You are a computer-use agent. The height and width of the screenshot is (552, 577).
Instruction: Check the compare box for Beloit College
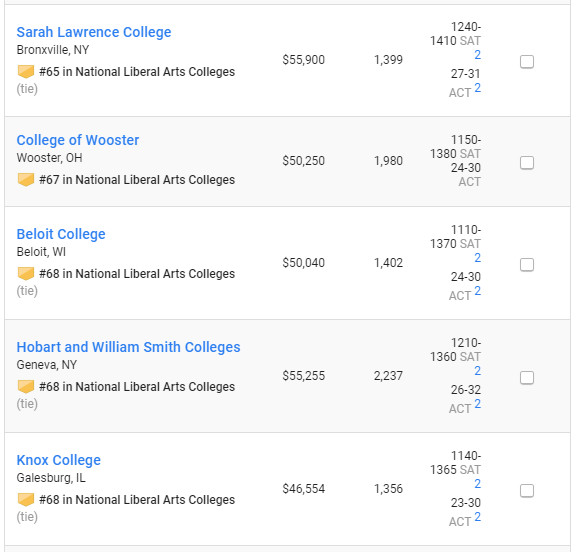527,265
